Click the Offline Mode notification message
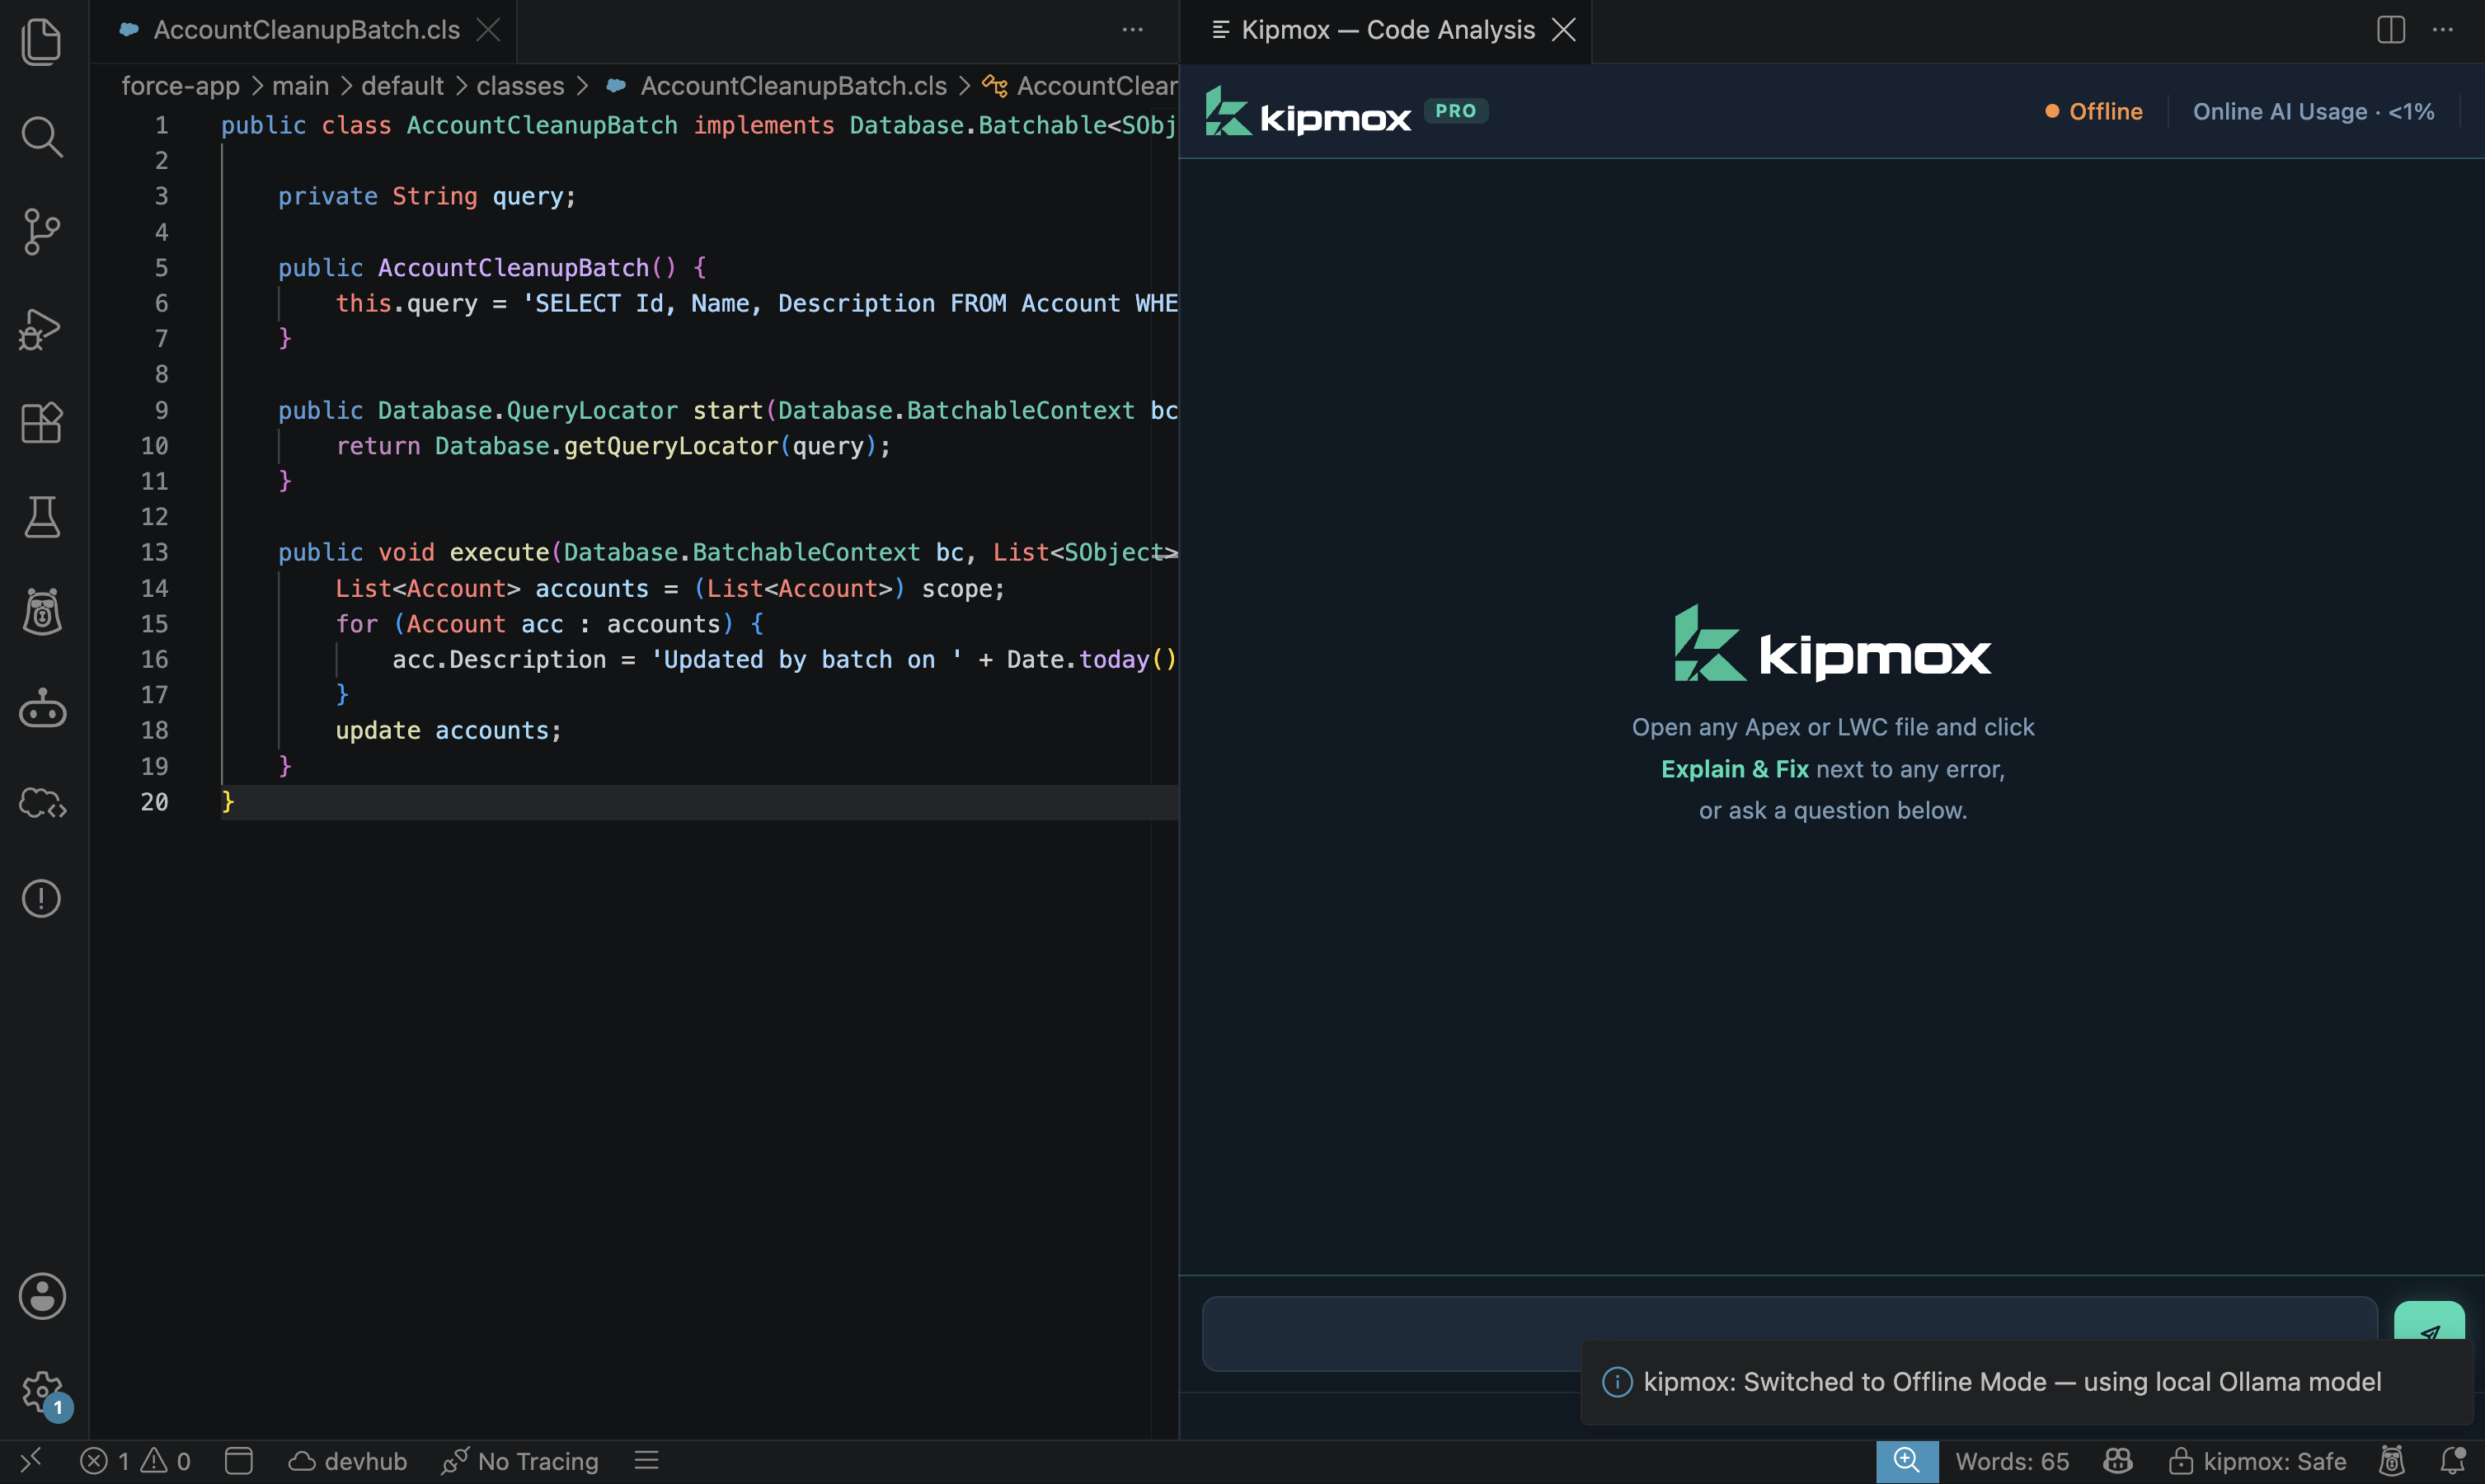Screen dimensions: 2485x1484 click(2012, 1382)
